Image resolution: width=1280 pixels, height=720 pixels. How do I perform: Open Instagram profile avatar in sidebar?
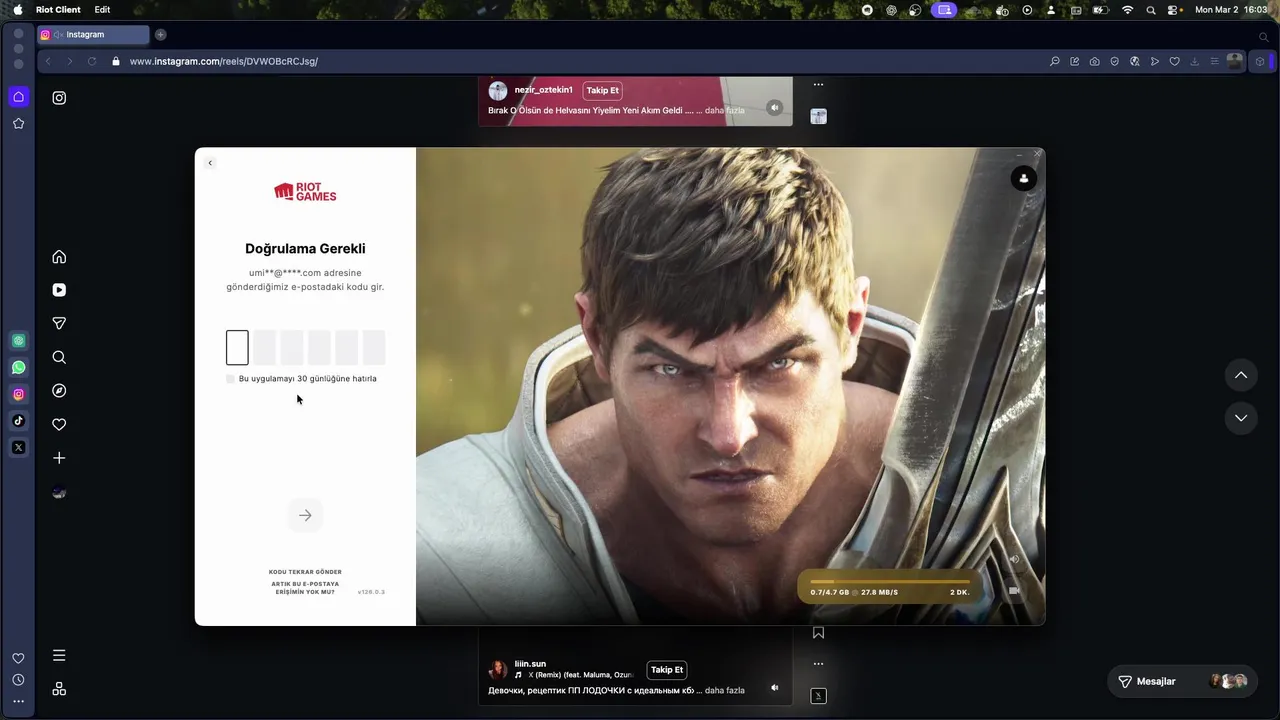[59, 492]
